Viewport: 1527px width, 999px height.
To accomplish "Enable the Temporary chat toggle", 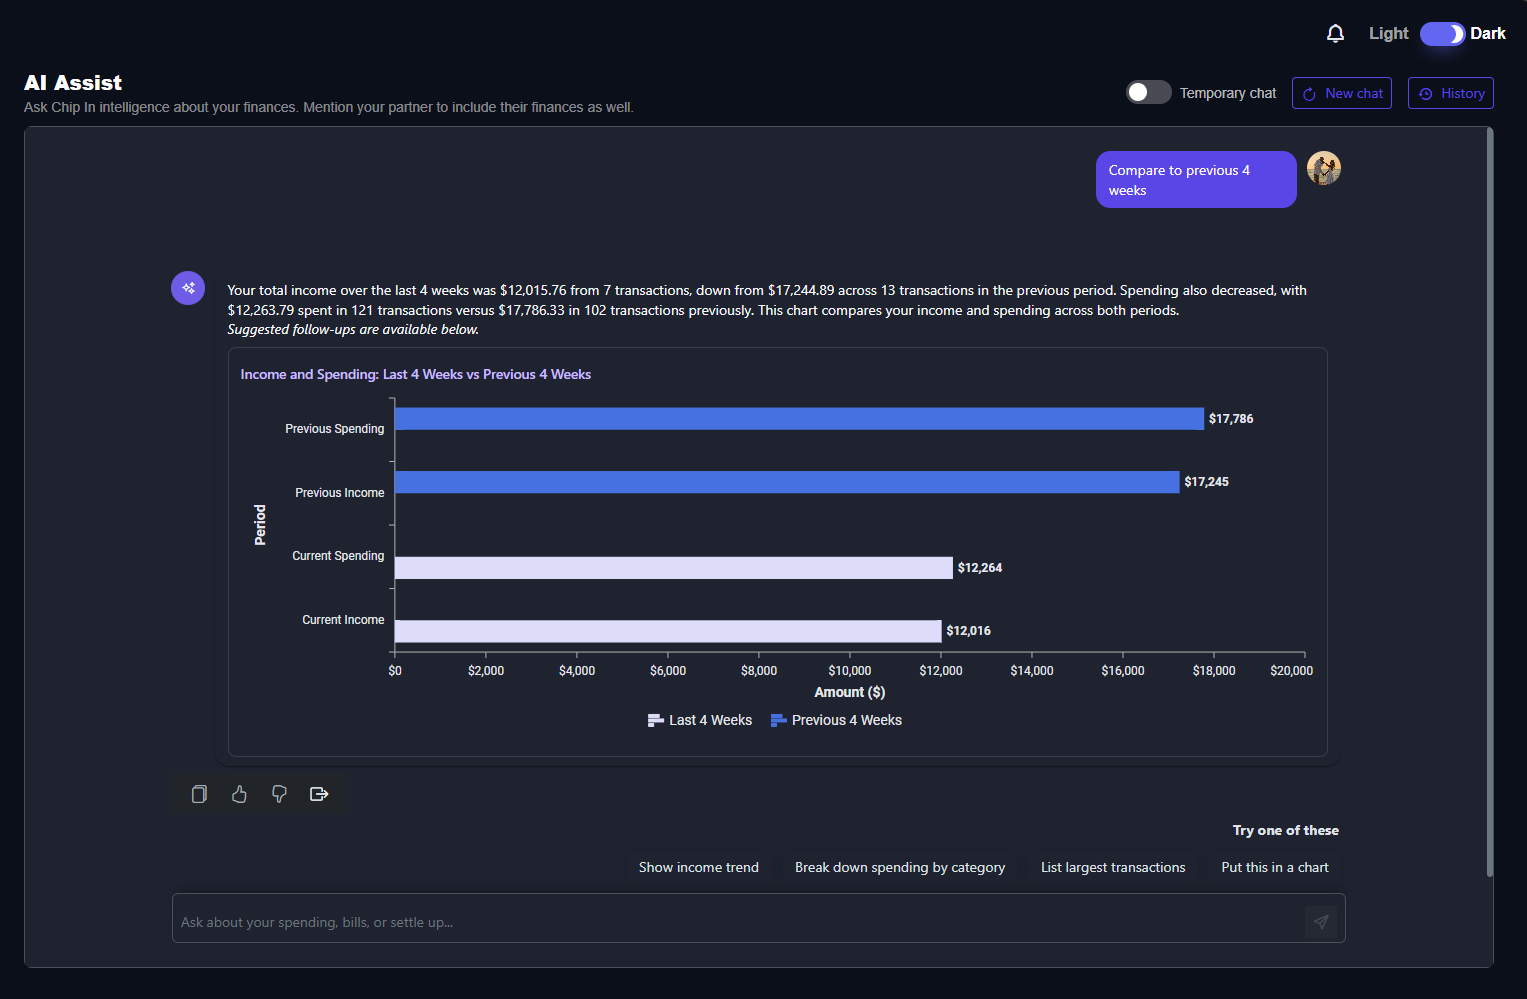I will [x=1149, y=92].
